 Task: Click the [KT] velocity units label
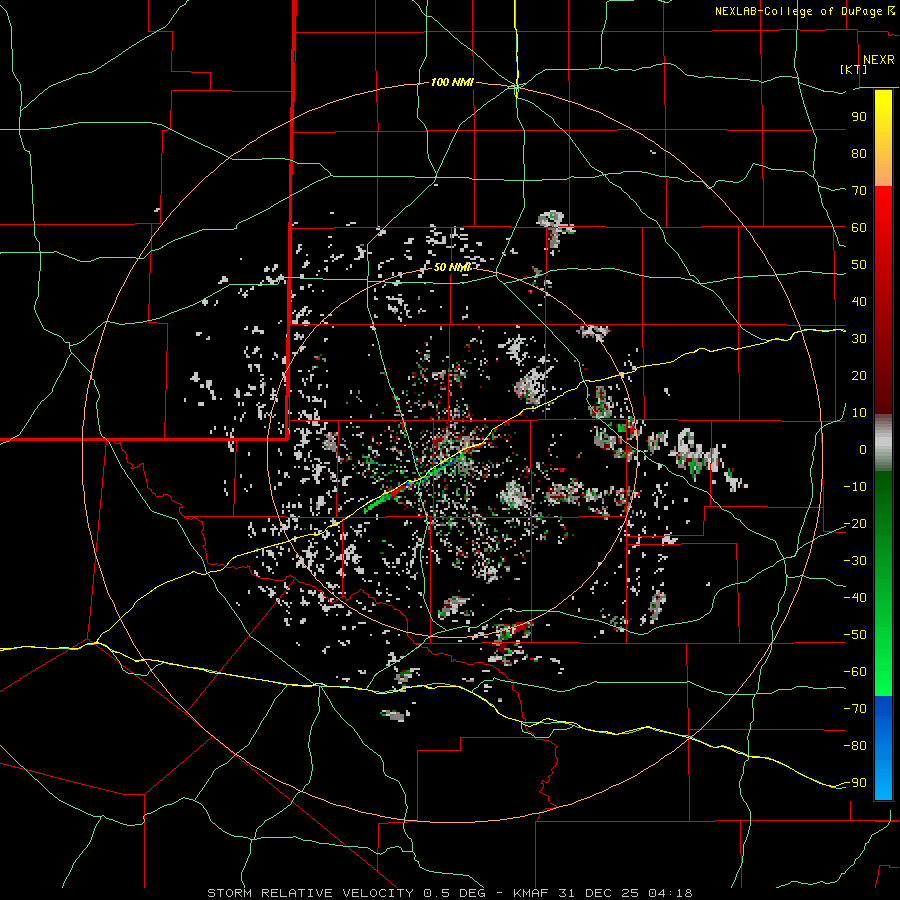coord(854,69)
